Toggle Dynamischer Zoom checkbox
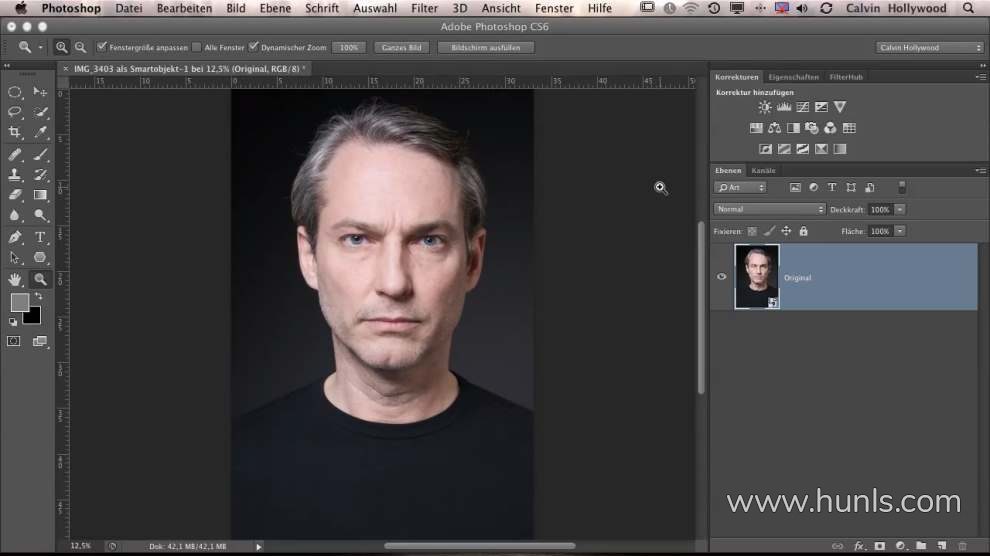 tap(253, 47)
